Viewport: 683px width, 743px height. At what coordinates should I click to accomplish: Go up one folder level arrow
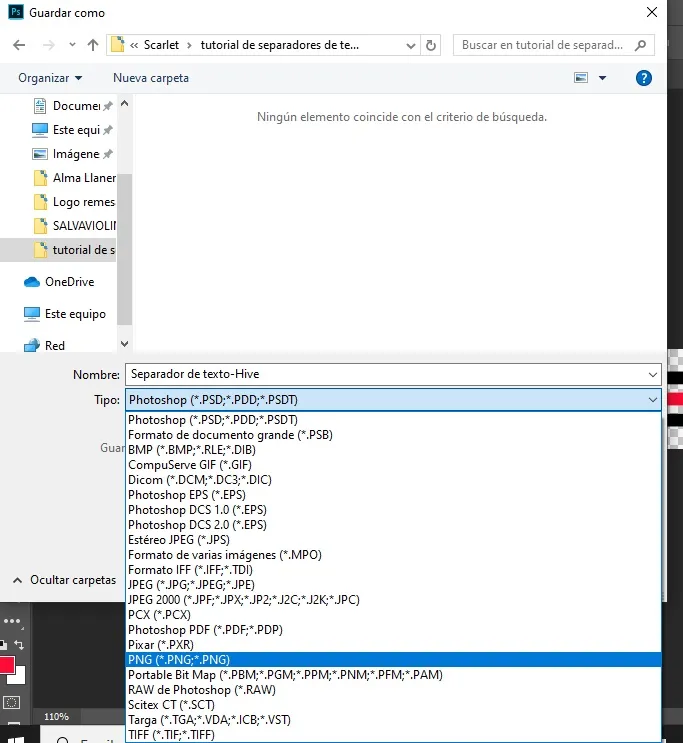[93, 45]
